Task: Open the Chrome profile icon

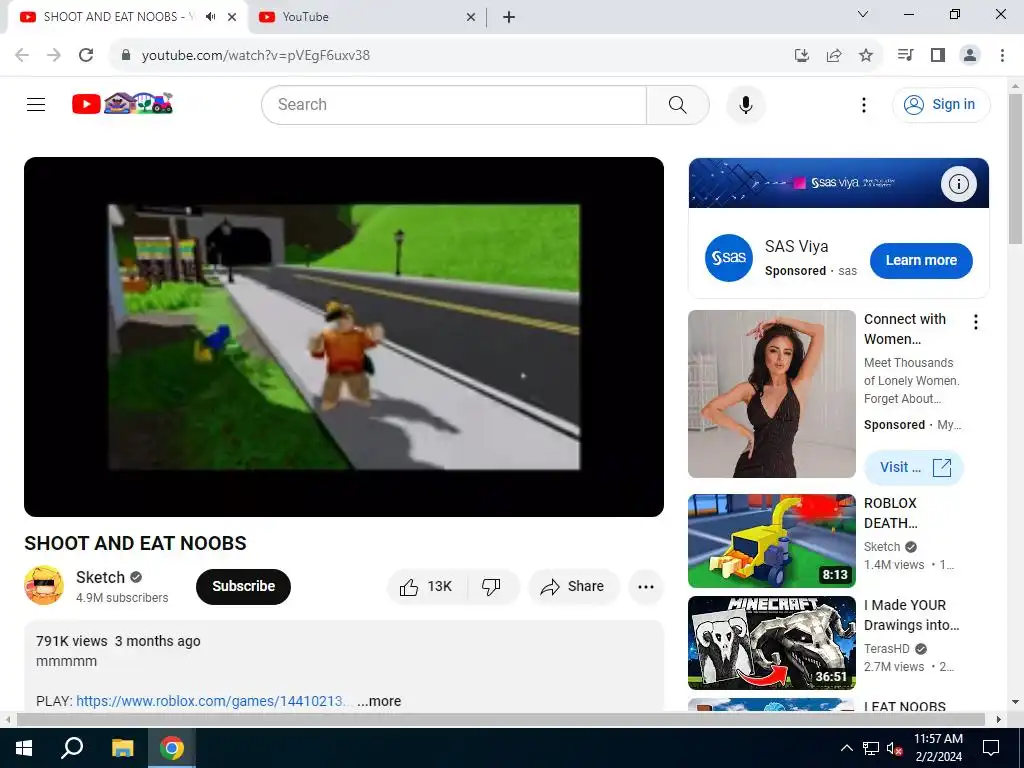Action: pos(970,55)
